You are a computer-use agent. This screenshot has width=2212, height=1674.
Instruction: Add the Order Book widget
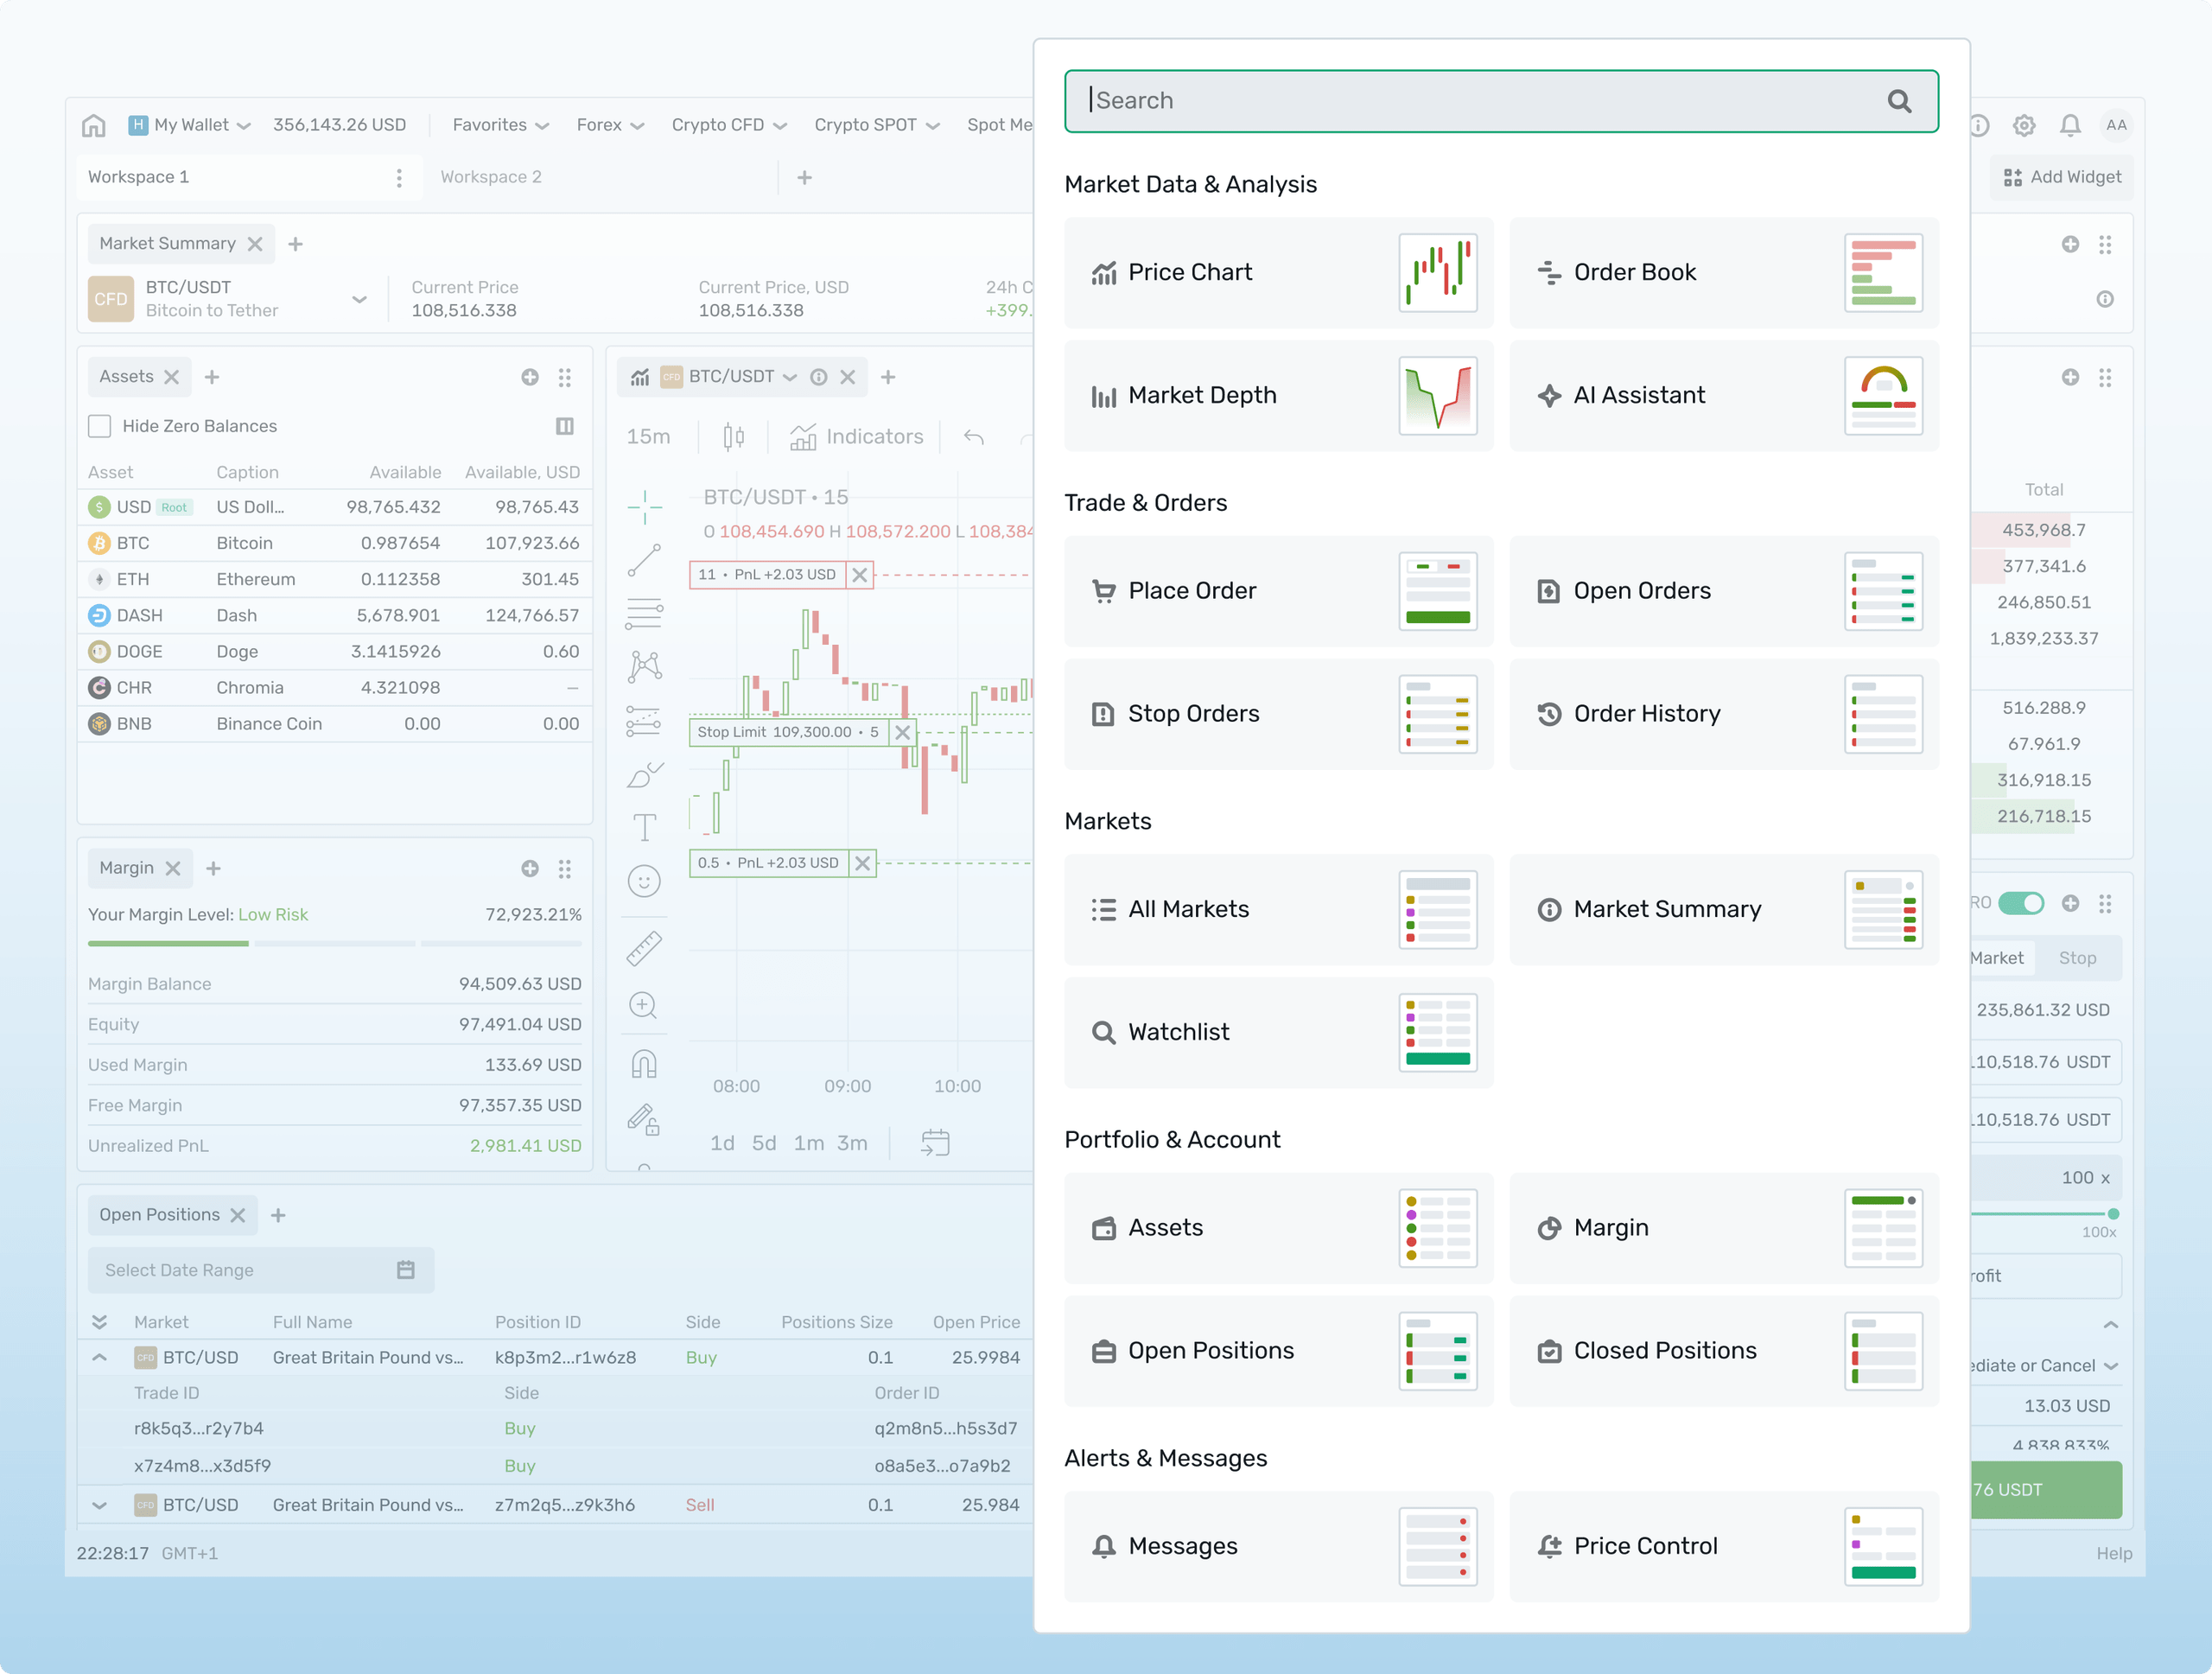coord(1724,273)
